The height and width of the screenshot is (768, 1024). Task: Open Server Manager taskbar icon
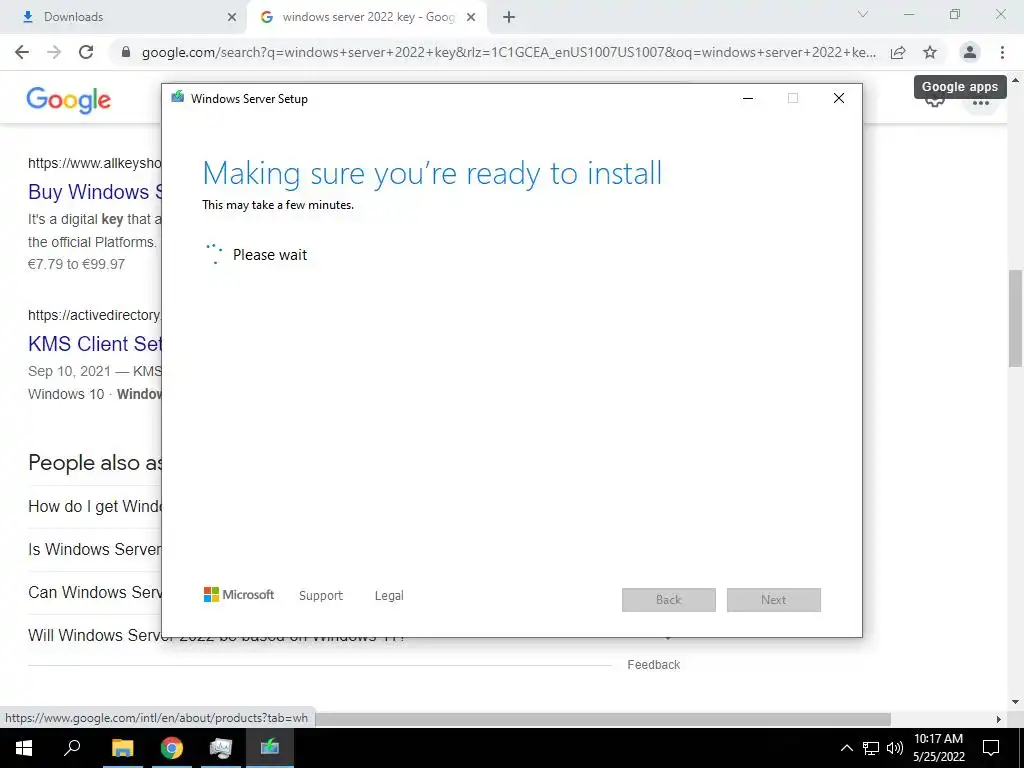pyautogui.click(x=221, y=748)
